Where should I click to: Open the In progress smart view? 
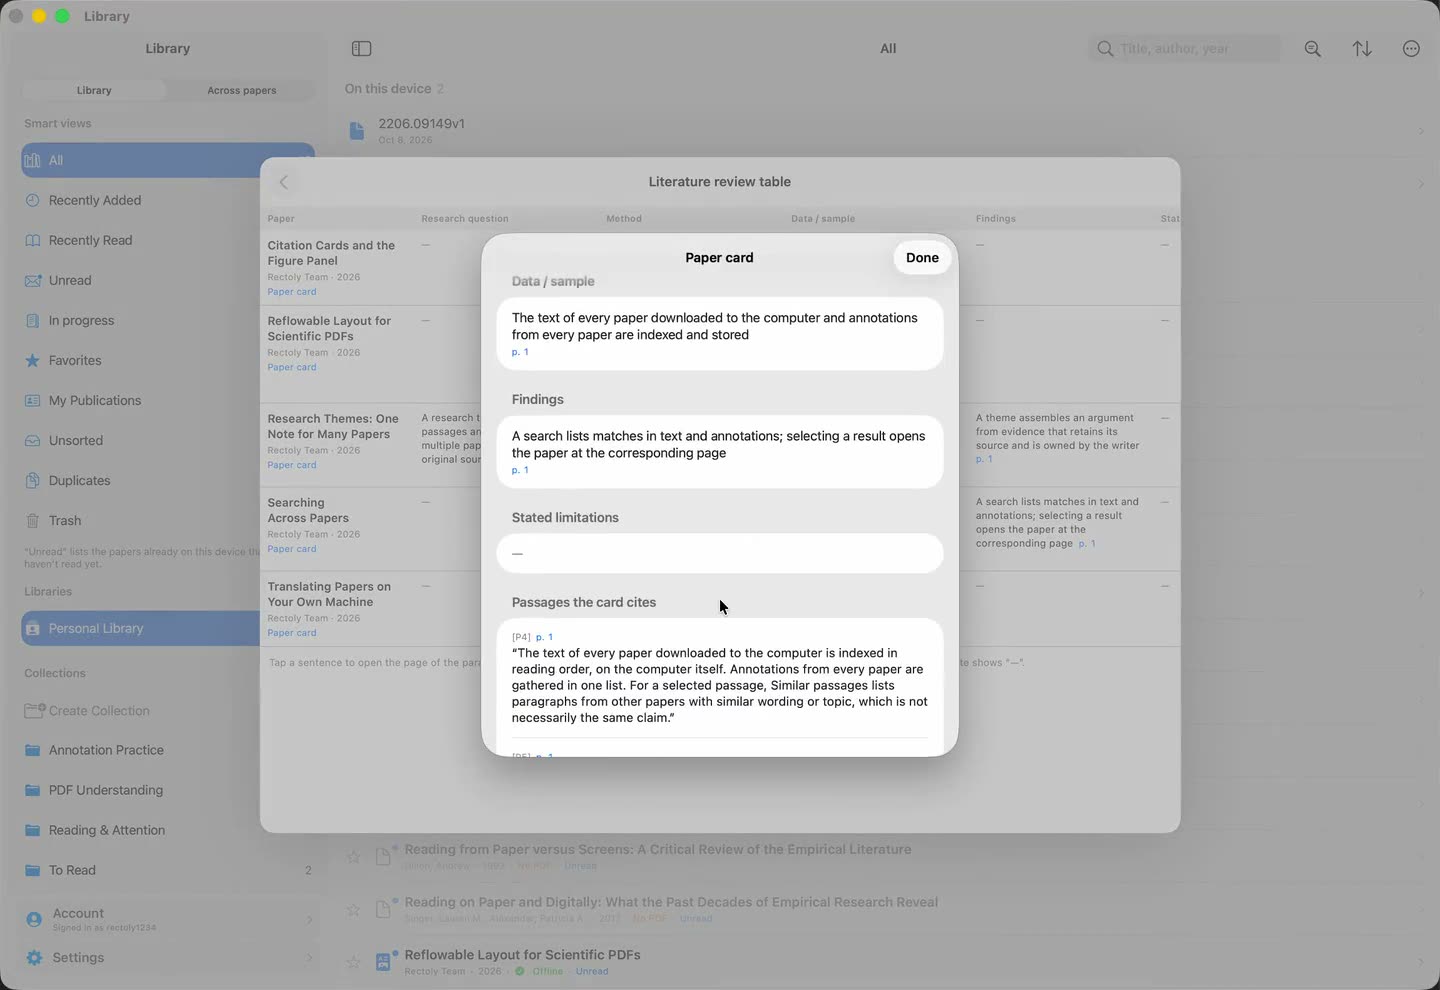click(x=168, y=320)
